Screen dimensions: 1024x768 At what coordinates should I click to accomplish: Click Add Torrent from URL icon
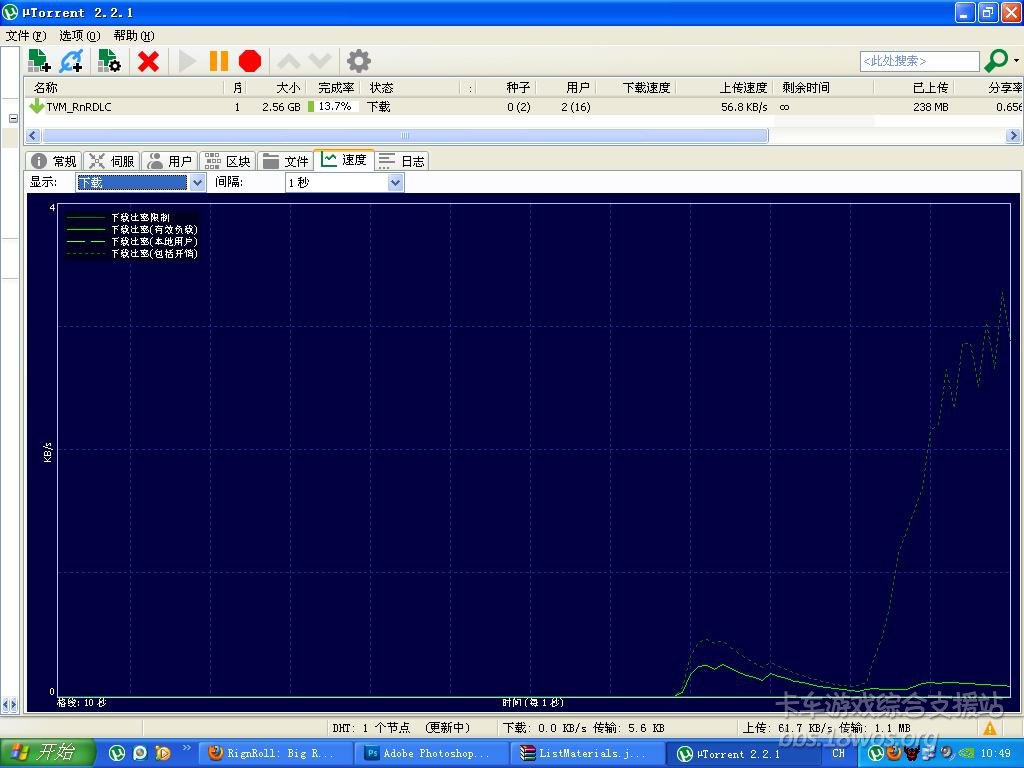tap(71, 61)
